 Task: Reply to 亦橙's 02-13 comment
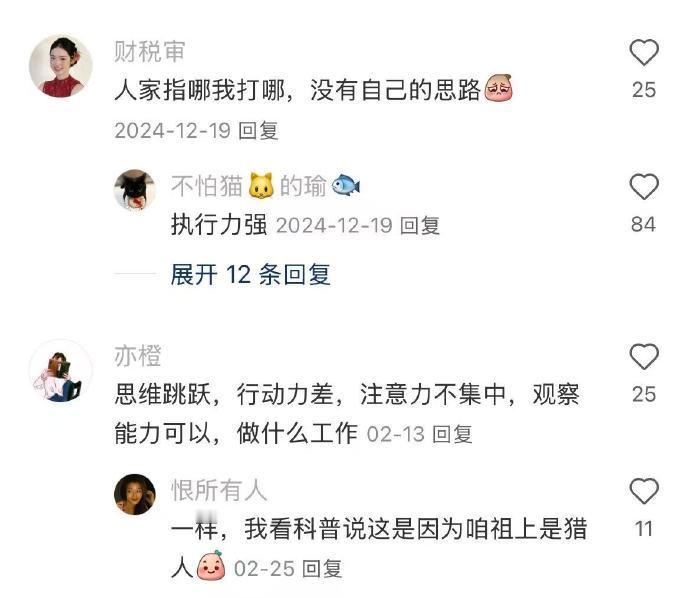coord(452,434)
